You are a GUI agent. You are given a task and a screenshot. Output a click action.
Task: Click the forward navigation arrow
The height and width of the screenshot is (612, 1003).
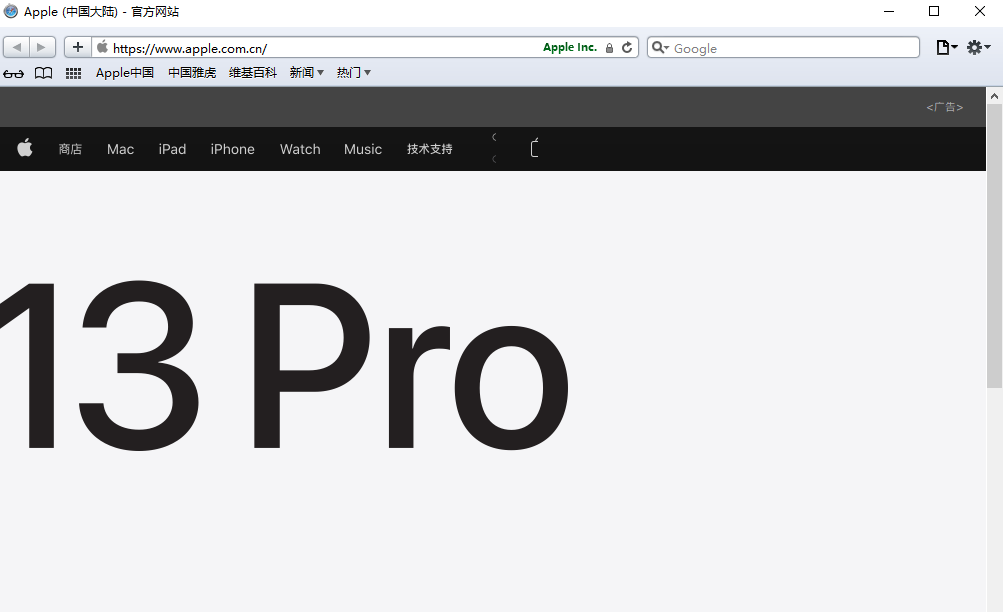(x=42, y=47)
